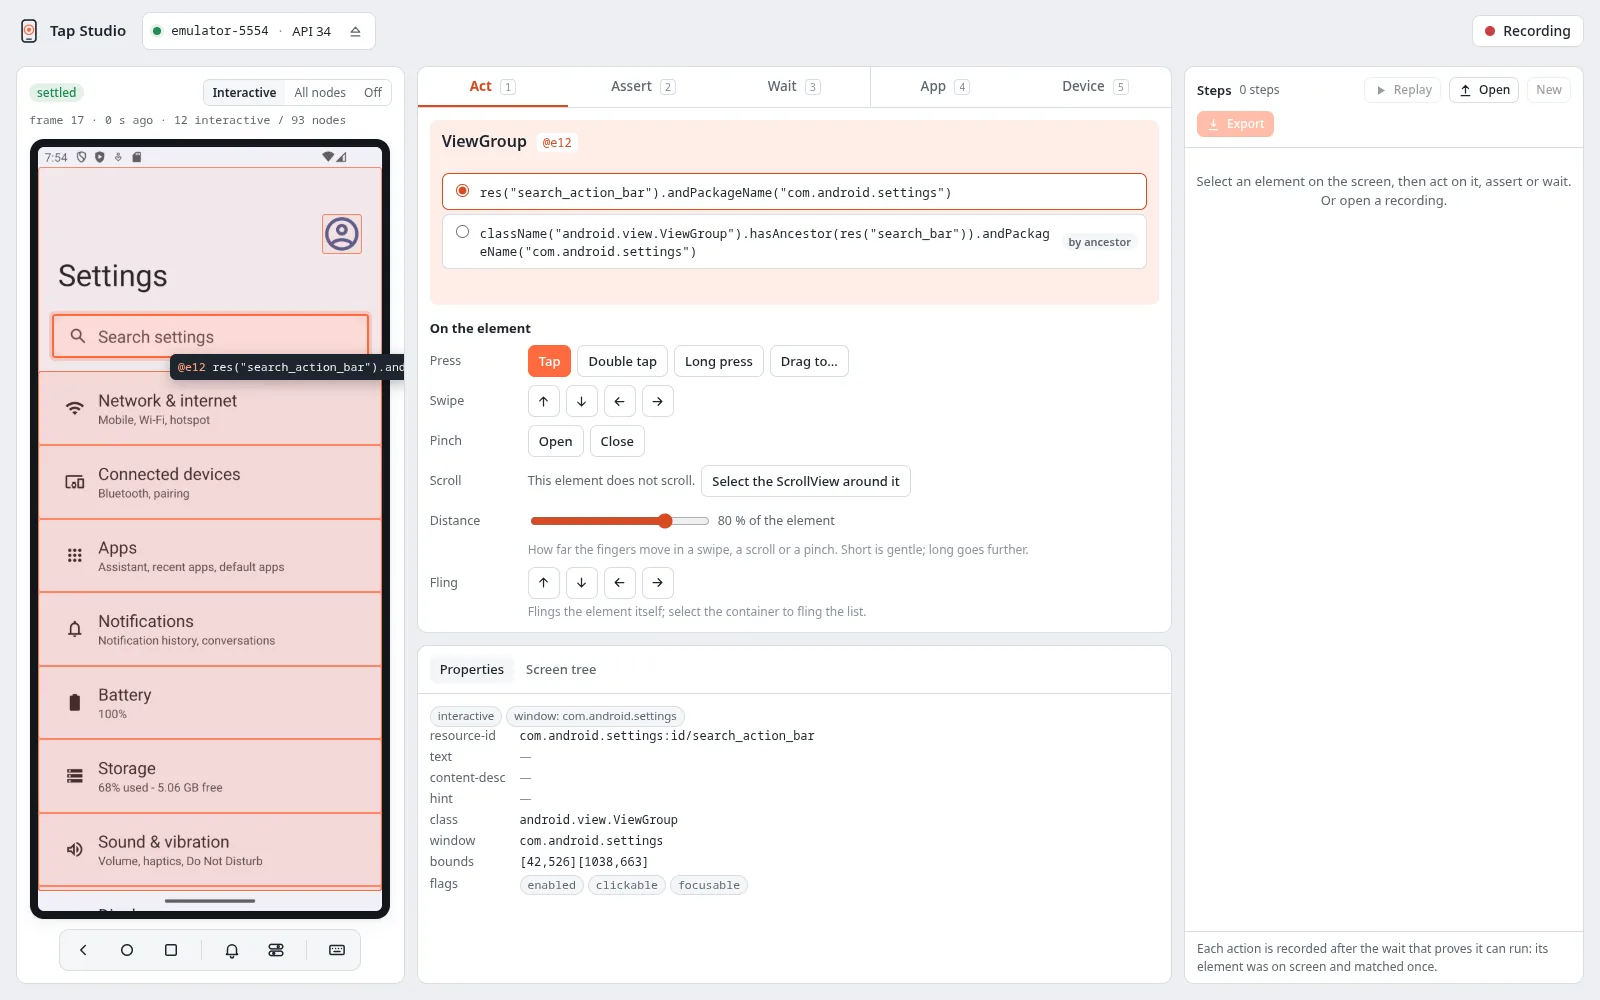Screen dimensions: 1600x1000
Task: Open the Act tab
Action: 493,87
